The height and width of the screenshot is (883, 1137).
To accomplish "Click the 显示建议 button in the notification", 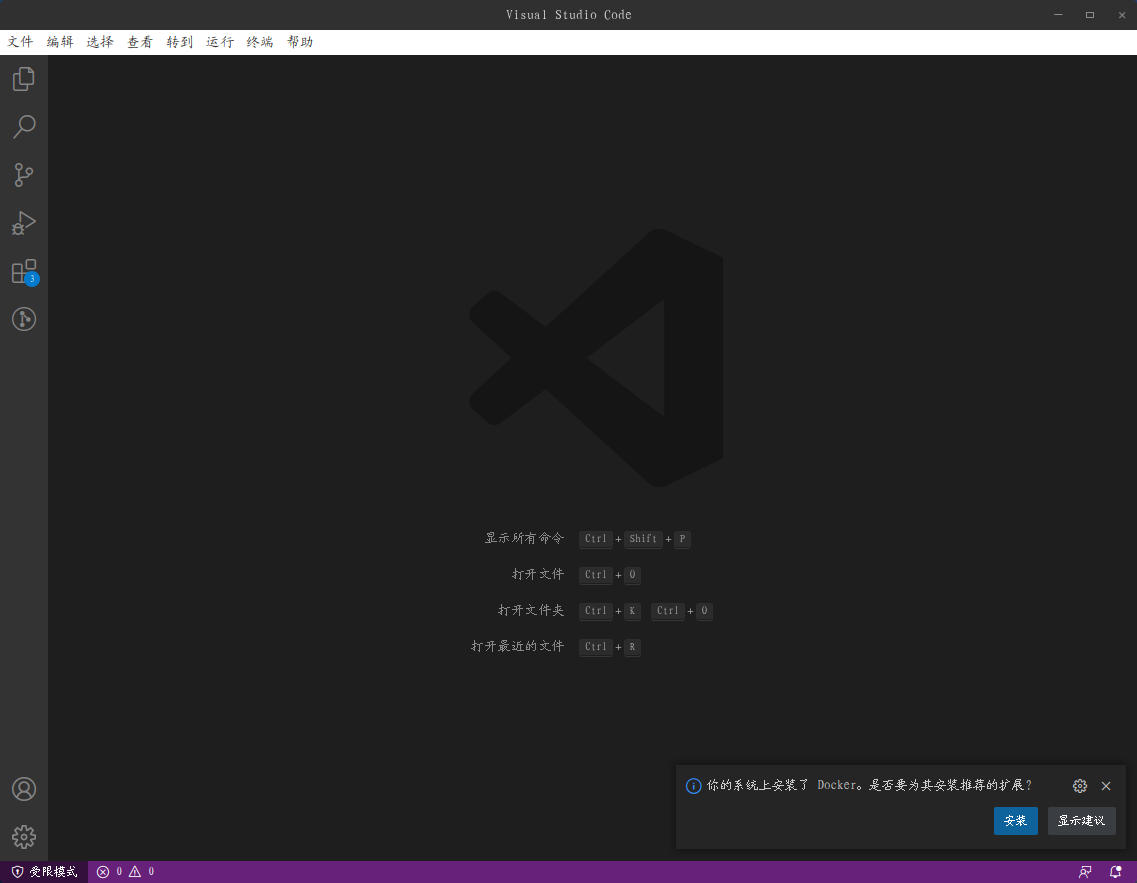I will pos(1081,820).
